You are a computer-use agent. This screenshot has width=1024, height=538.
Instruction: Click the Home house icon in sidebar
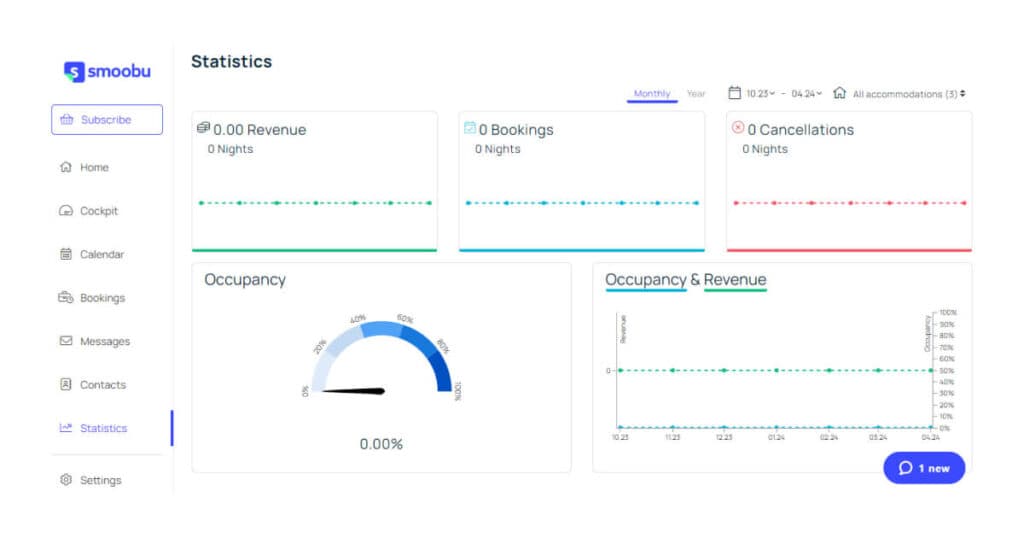coord(66,167)
